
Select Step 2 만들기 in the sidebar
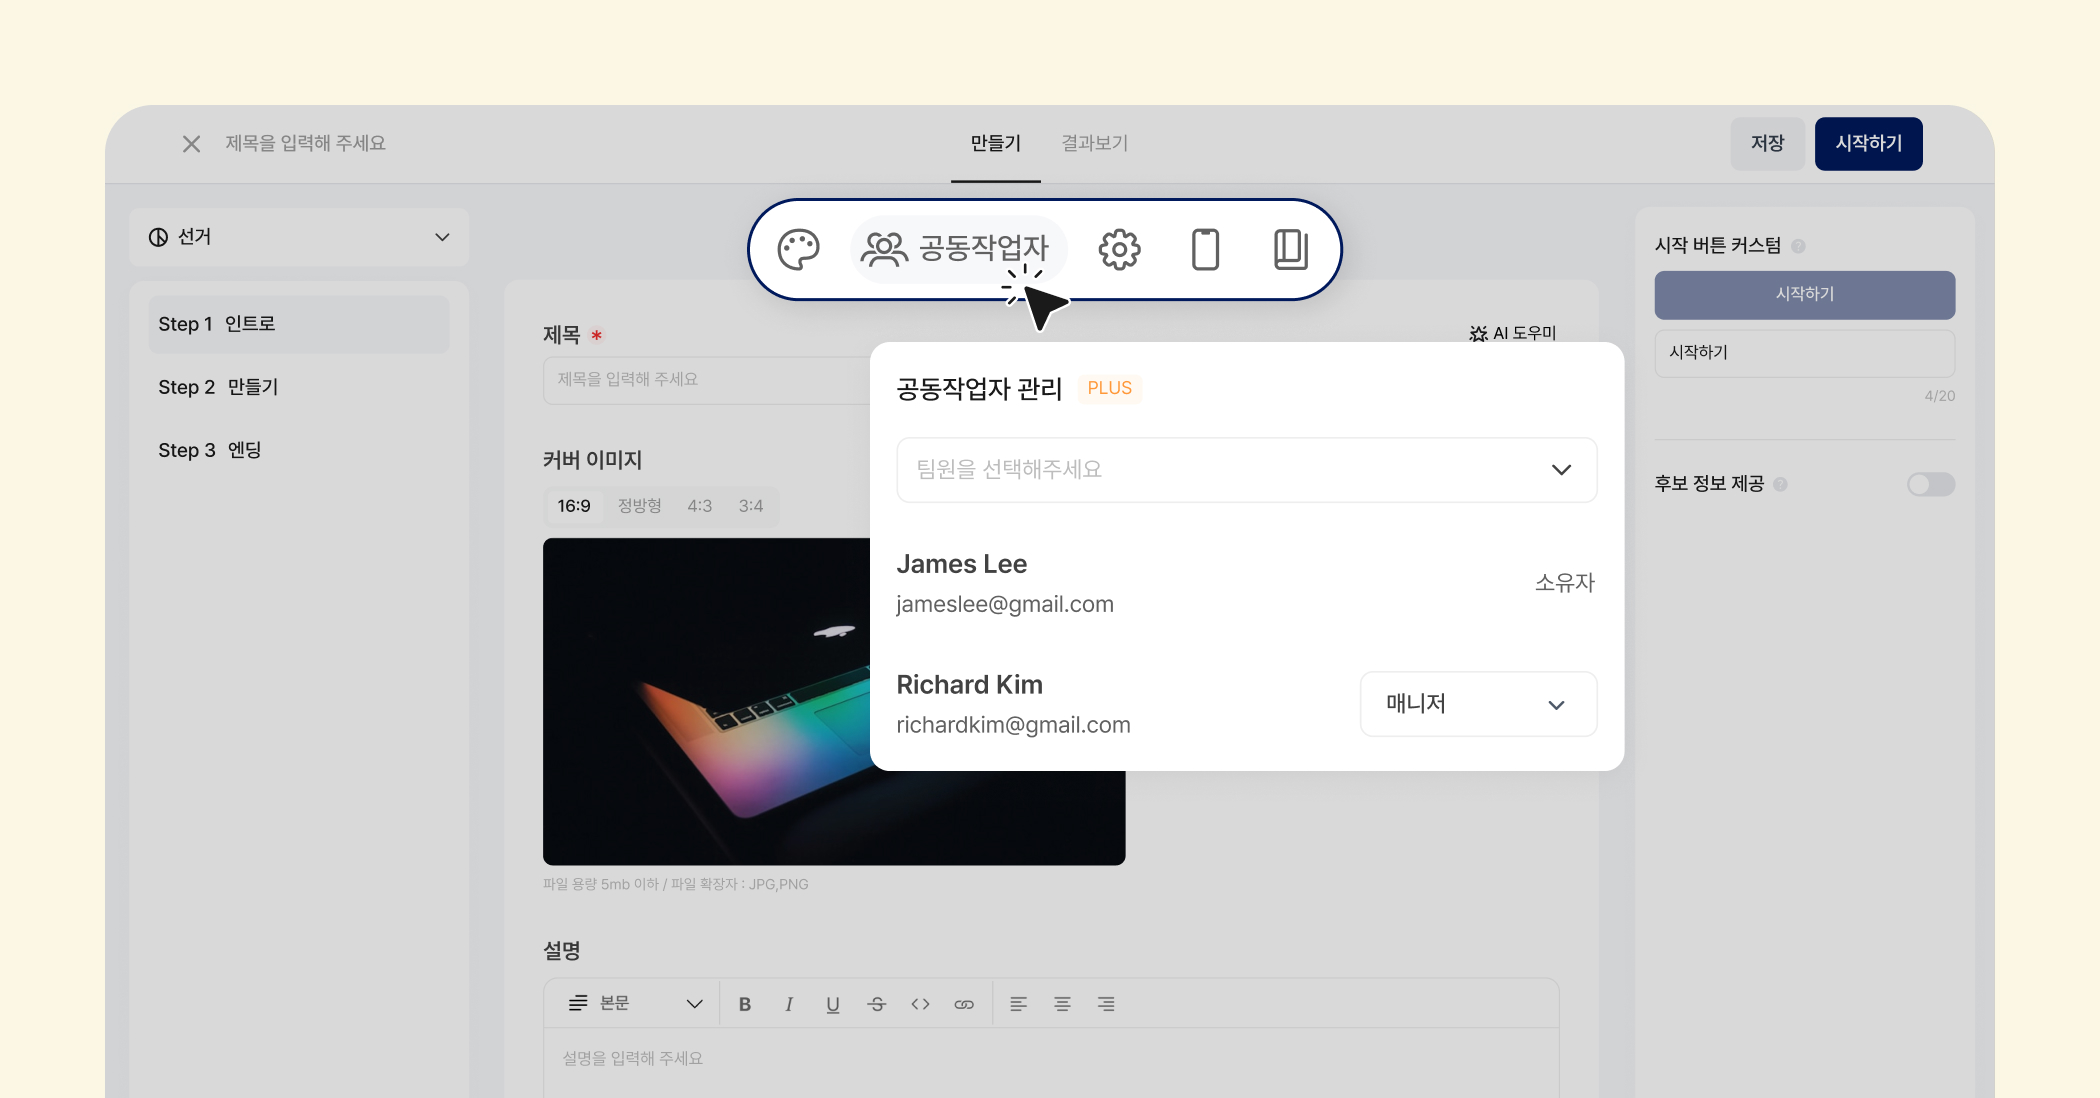pos(218,387)
